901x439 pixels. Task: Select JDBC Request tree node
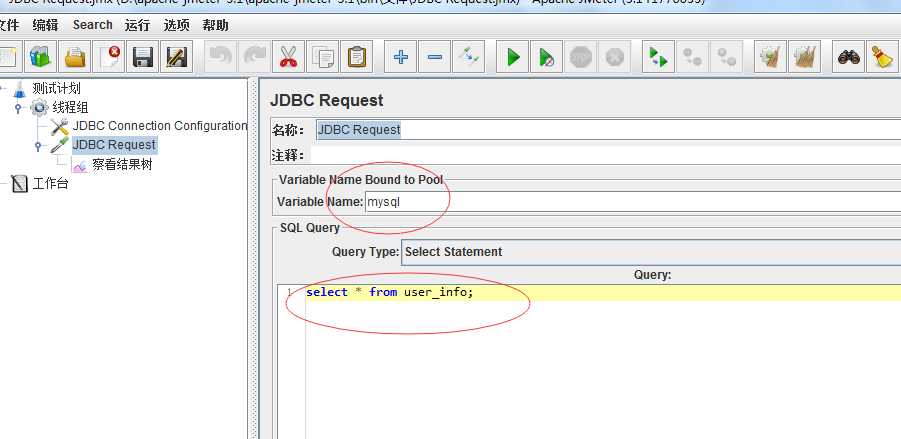(114, 145)
